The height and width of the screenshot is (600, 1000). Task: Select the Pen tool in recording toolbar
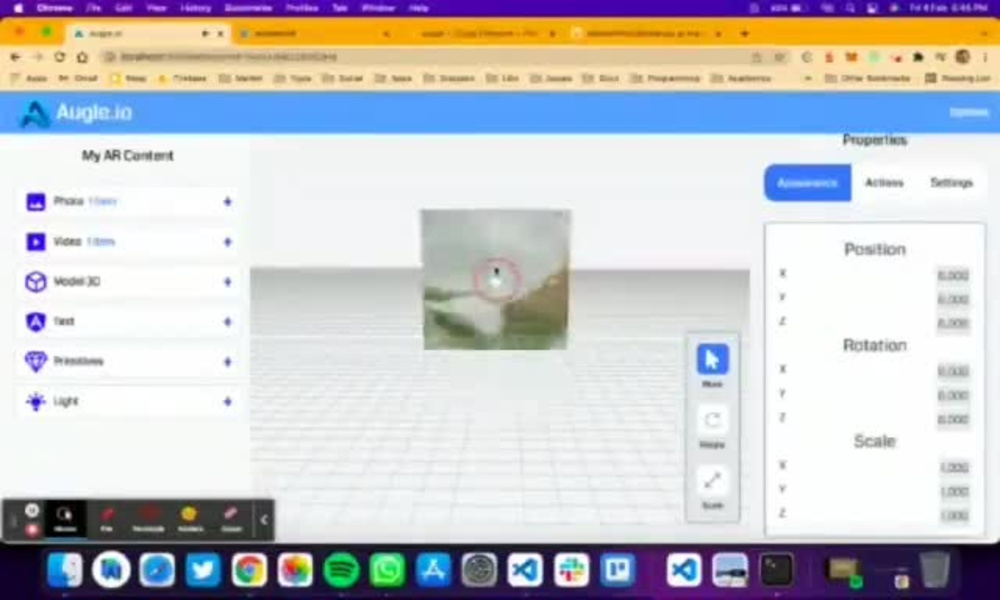tap(107, 519)
